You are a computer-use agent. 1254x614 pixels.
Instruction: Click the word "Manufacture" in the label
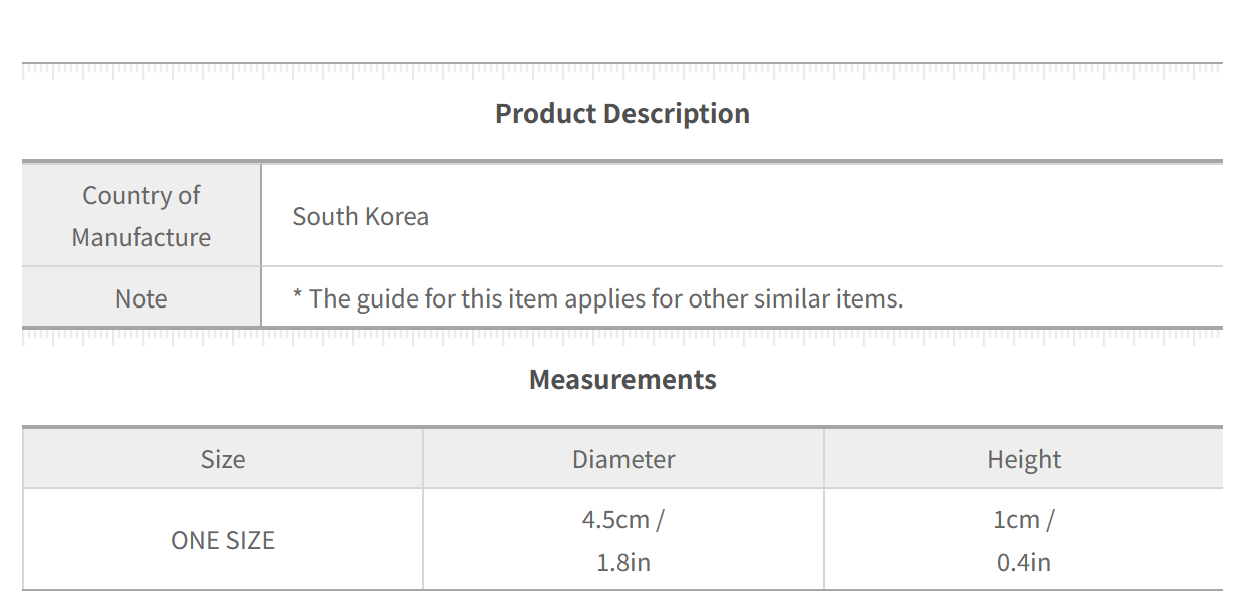point(141,238)
